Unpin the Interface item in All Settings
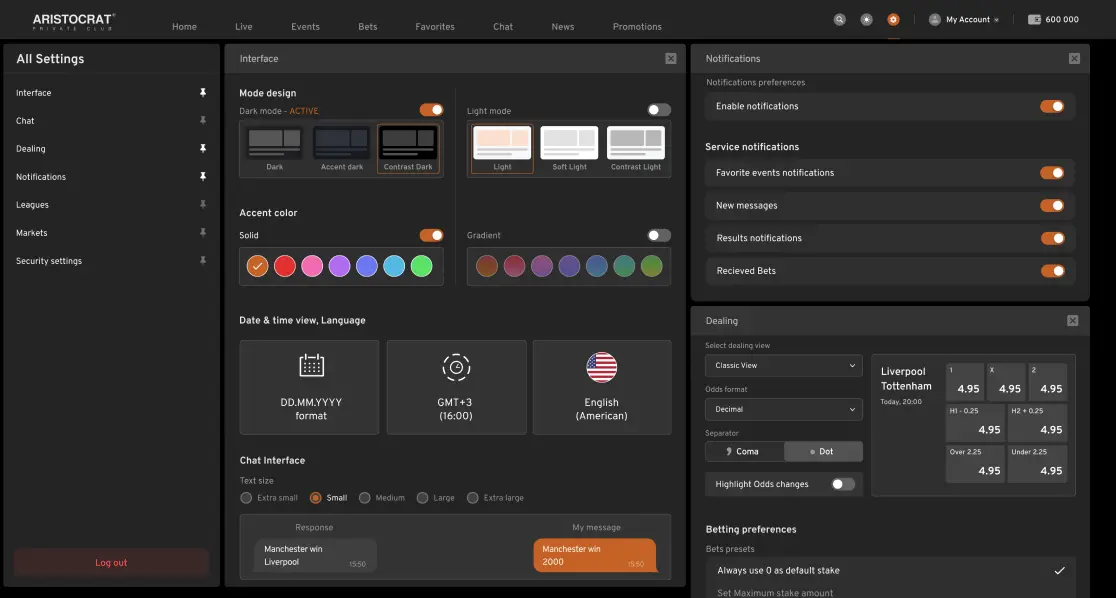The image size is (1116, 598). (x=203, y=93)
